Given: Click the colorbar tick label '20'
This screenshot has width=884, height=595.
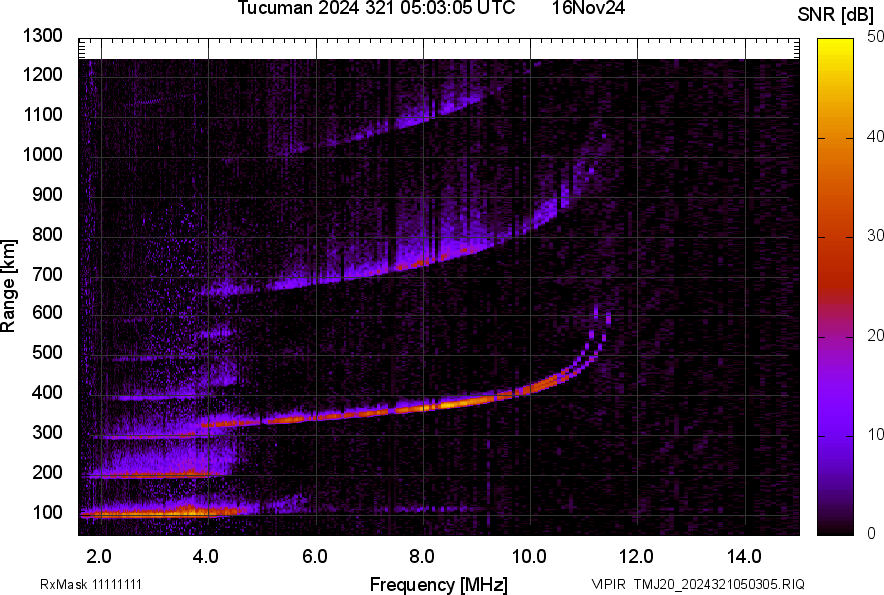Looking at the screenshot, I should click(875, 335).
